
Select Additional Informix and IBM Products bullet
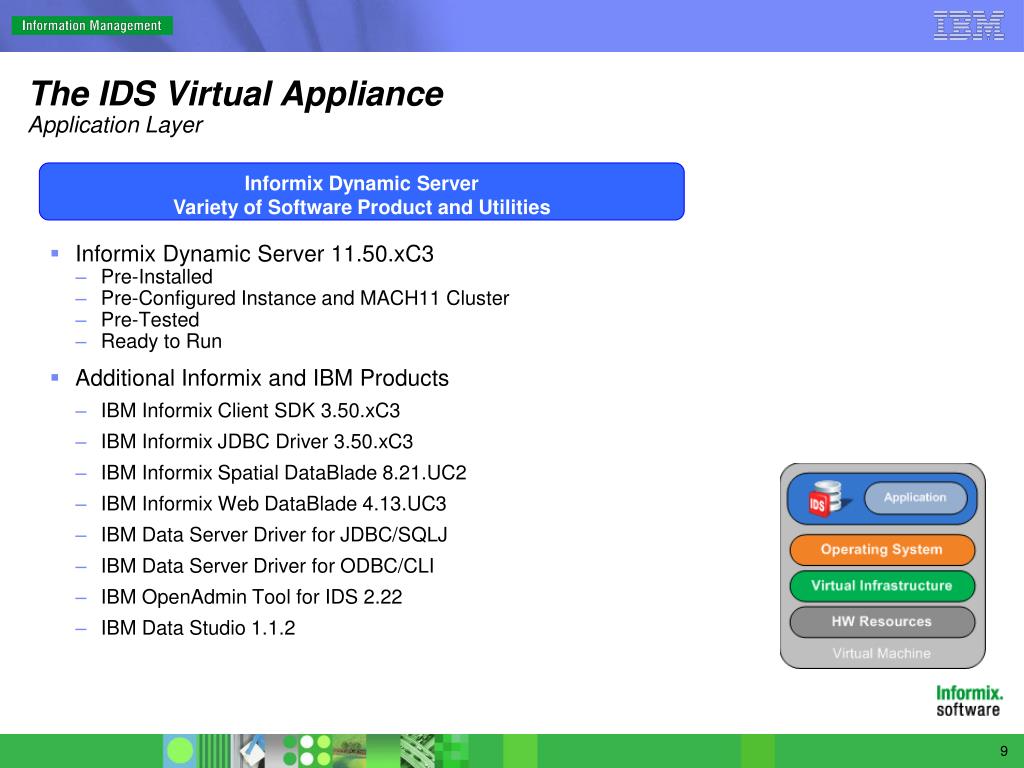pos(262,378)
